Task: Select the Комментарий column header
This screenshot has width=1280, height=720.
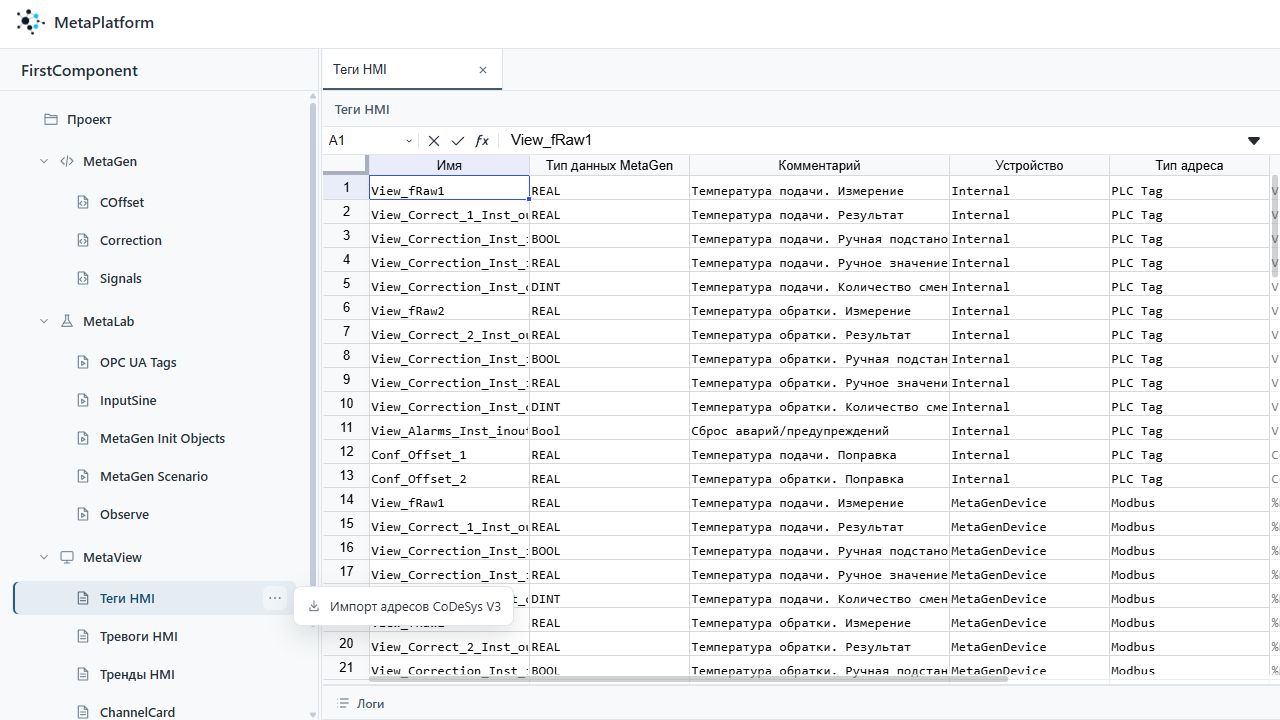Action: click(819, 166)
